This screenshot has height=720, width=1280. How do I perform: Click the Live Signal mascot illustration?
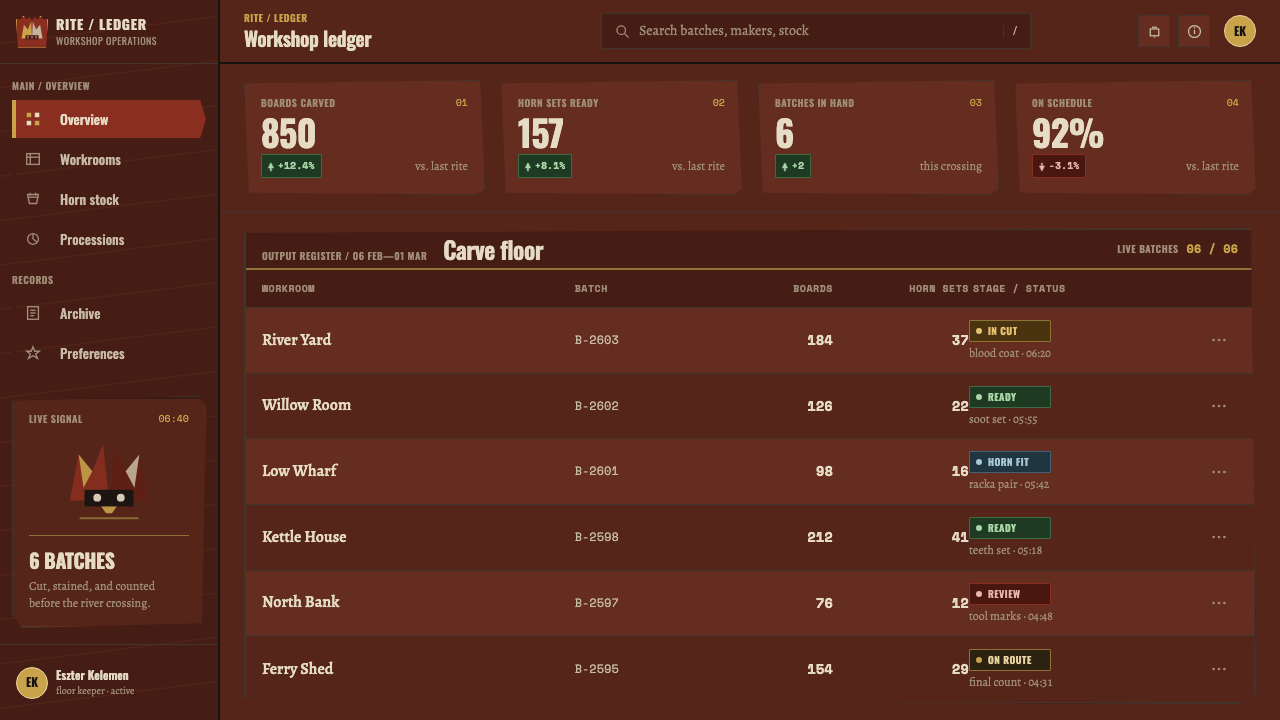coord(109,483)
